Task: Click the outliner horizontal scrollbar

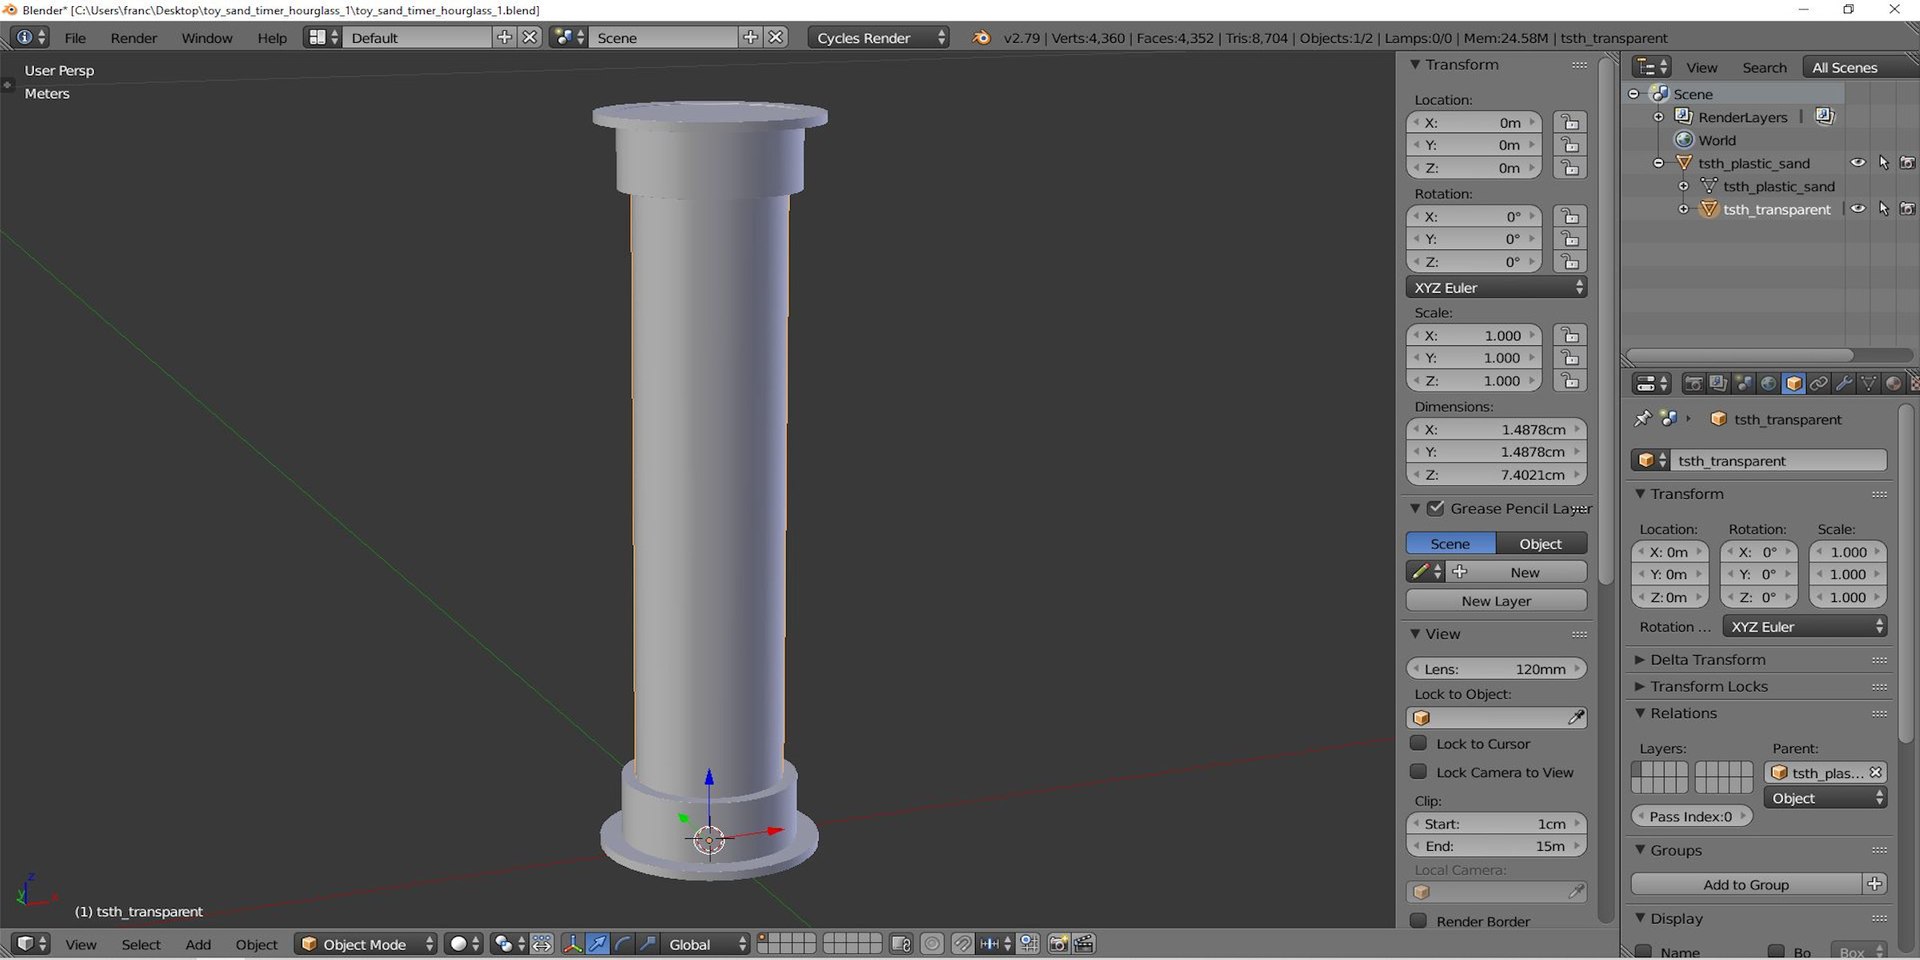Action: tap(1740, 355)
